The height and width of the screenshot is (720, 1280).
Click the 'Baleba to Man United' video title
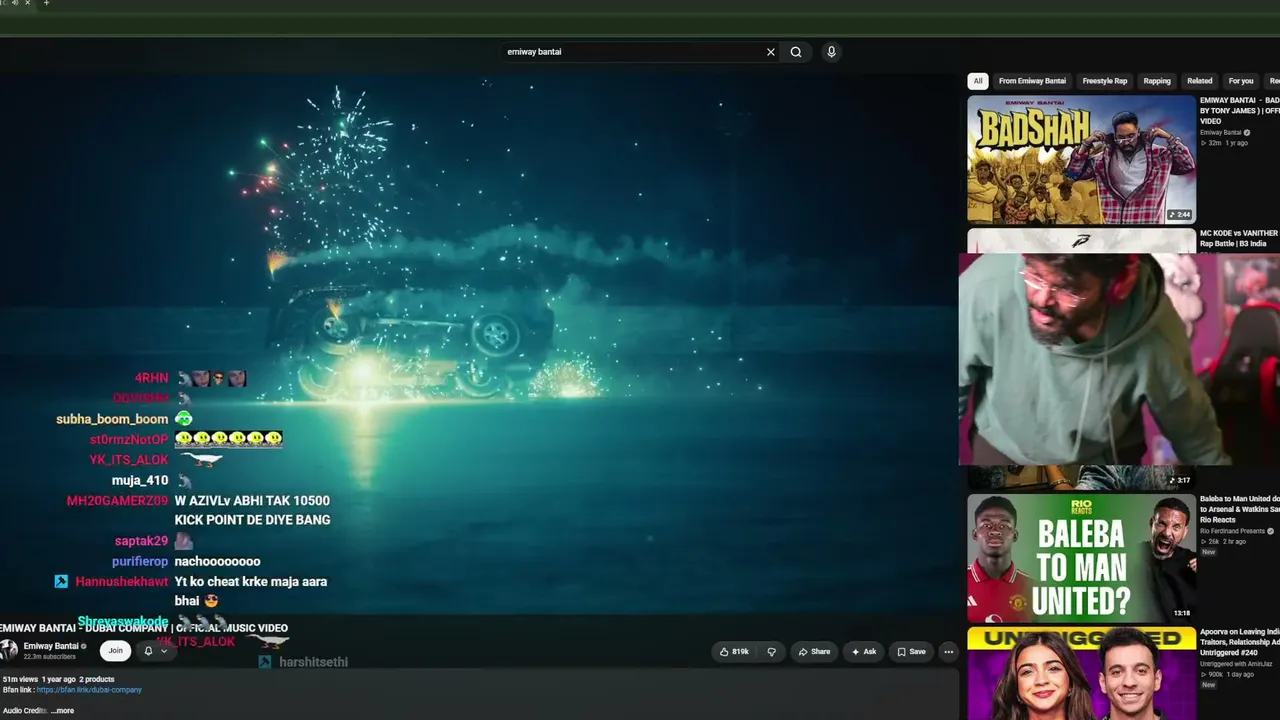1240,509
